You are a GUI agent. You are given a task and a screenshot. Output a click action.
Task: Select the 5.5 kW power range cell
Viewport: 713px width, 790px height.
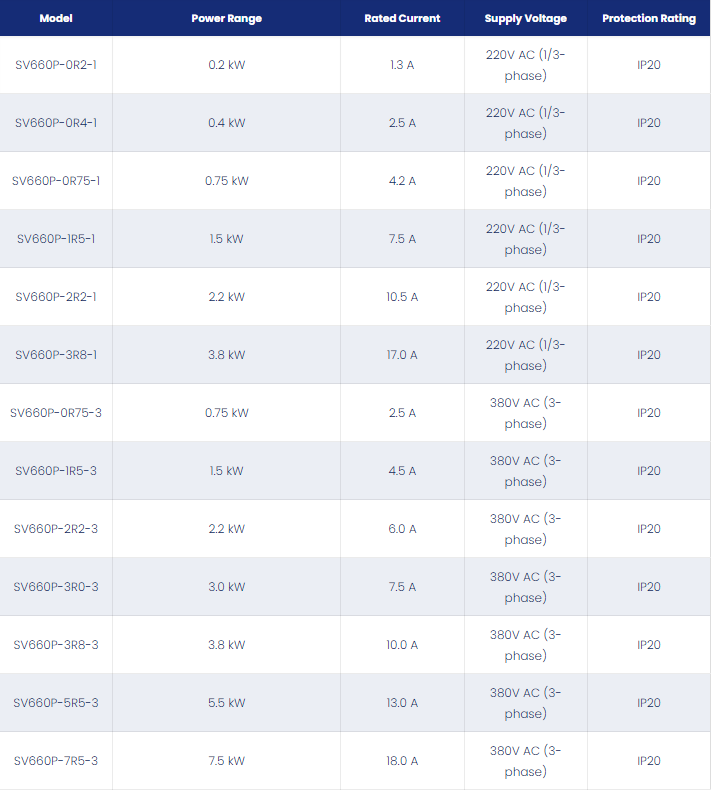tap(226, 702)
